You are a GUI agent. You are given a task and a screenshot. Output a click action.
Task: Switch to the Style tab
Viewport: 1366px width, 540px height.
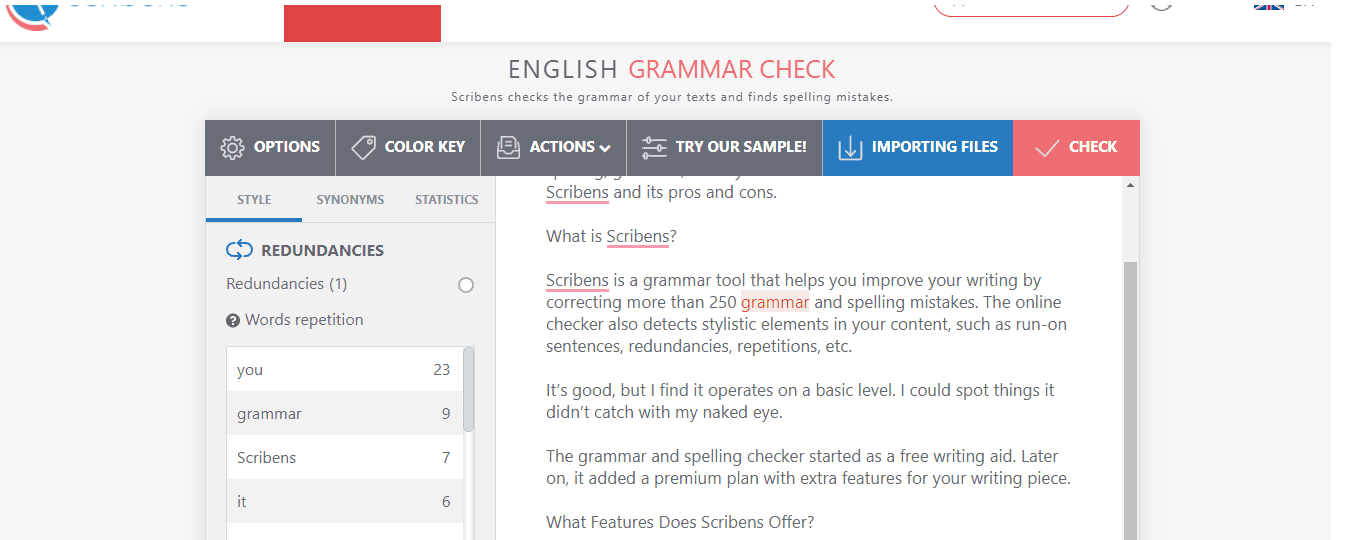pos(254,199)
